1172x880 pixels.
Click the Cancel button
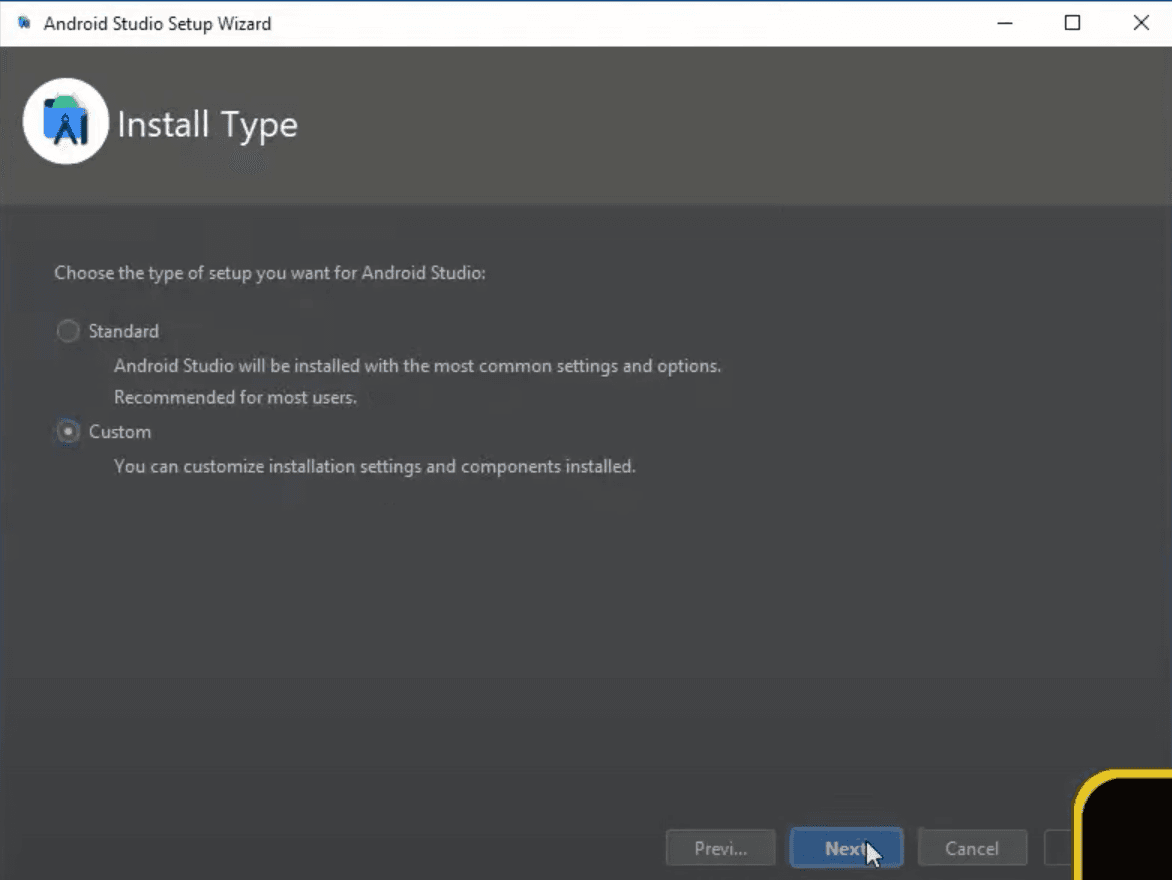[x=971, y=847]
